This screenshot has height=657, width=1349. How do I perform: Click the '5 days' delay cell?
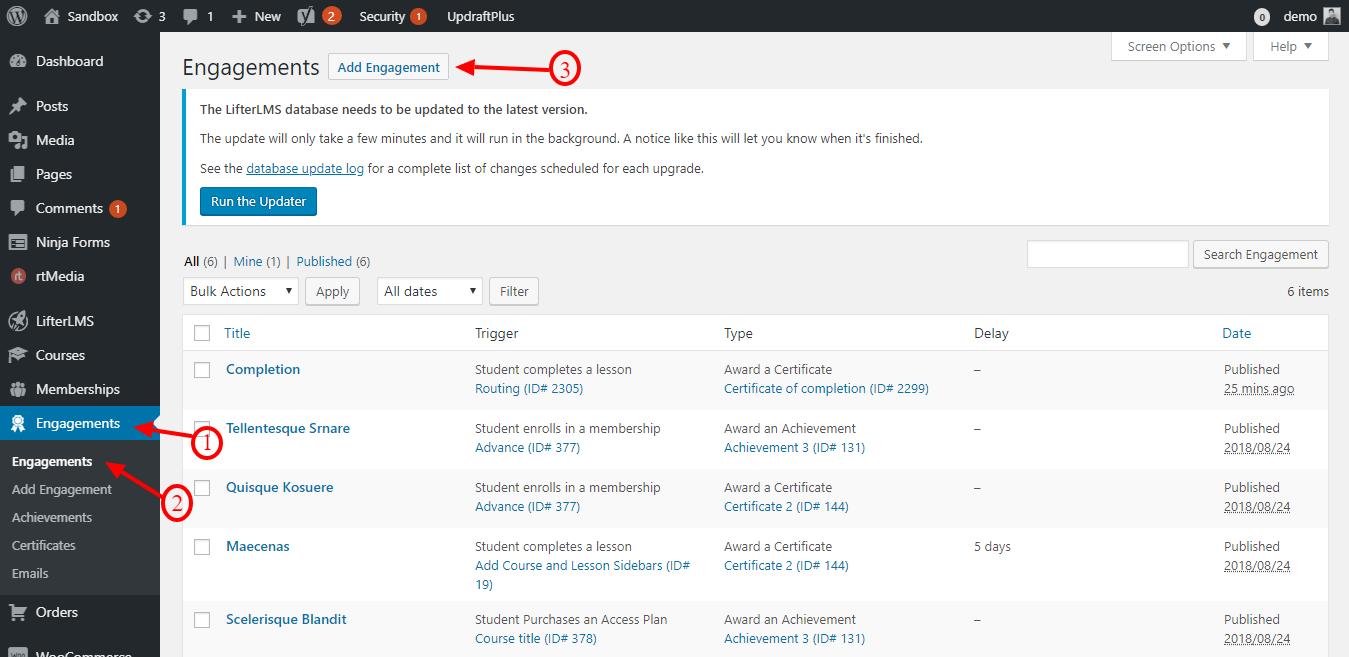tap(993, 546)
